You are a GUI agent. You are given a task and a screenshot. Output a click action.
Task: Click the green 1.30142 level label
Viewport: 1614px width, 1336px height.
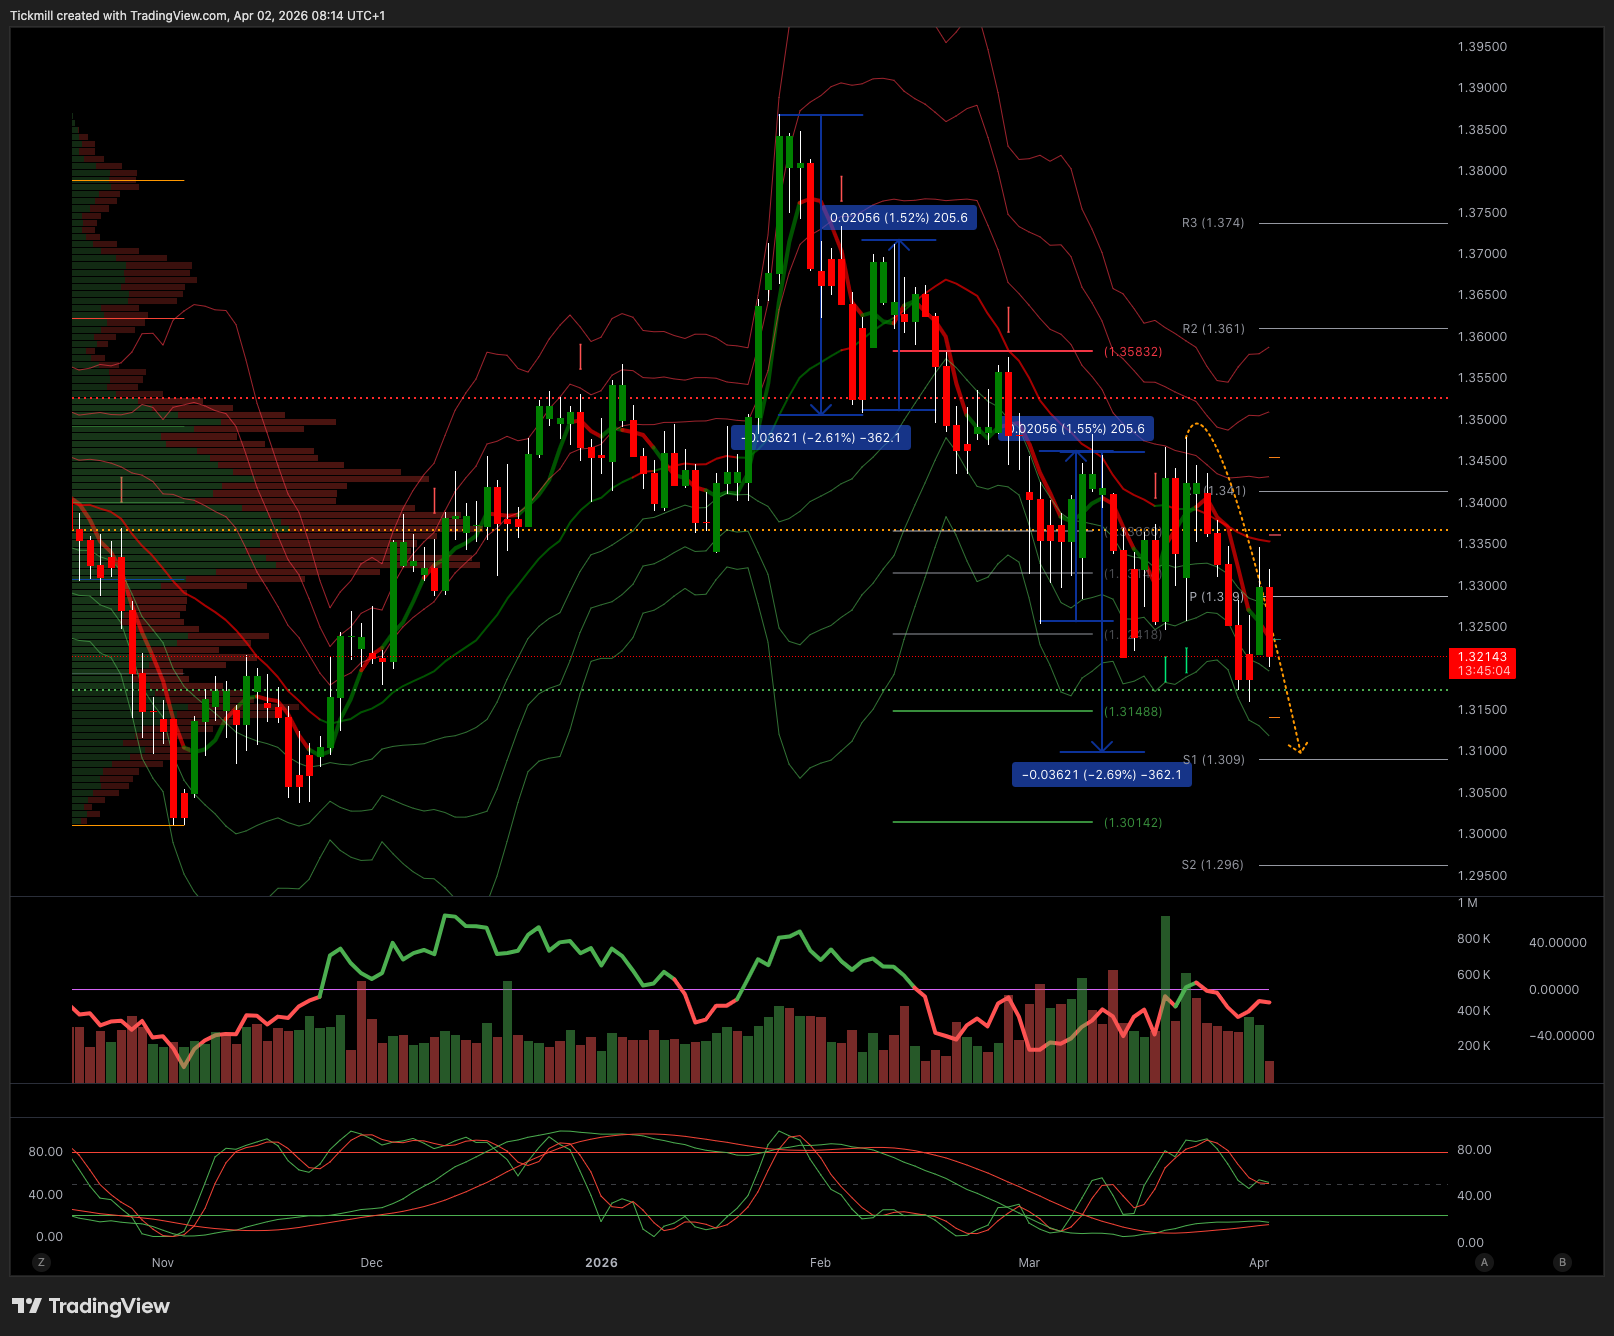(1133, 823)
